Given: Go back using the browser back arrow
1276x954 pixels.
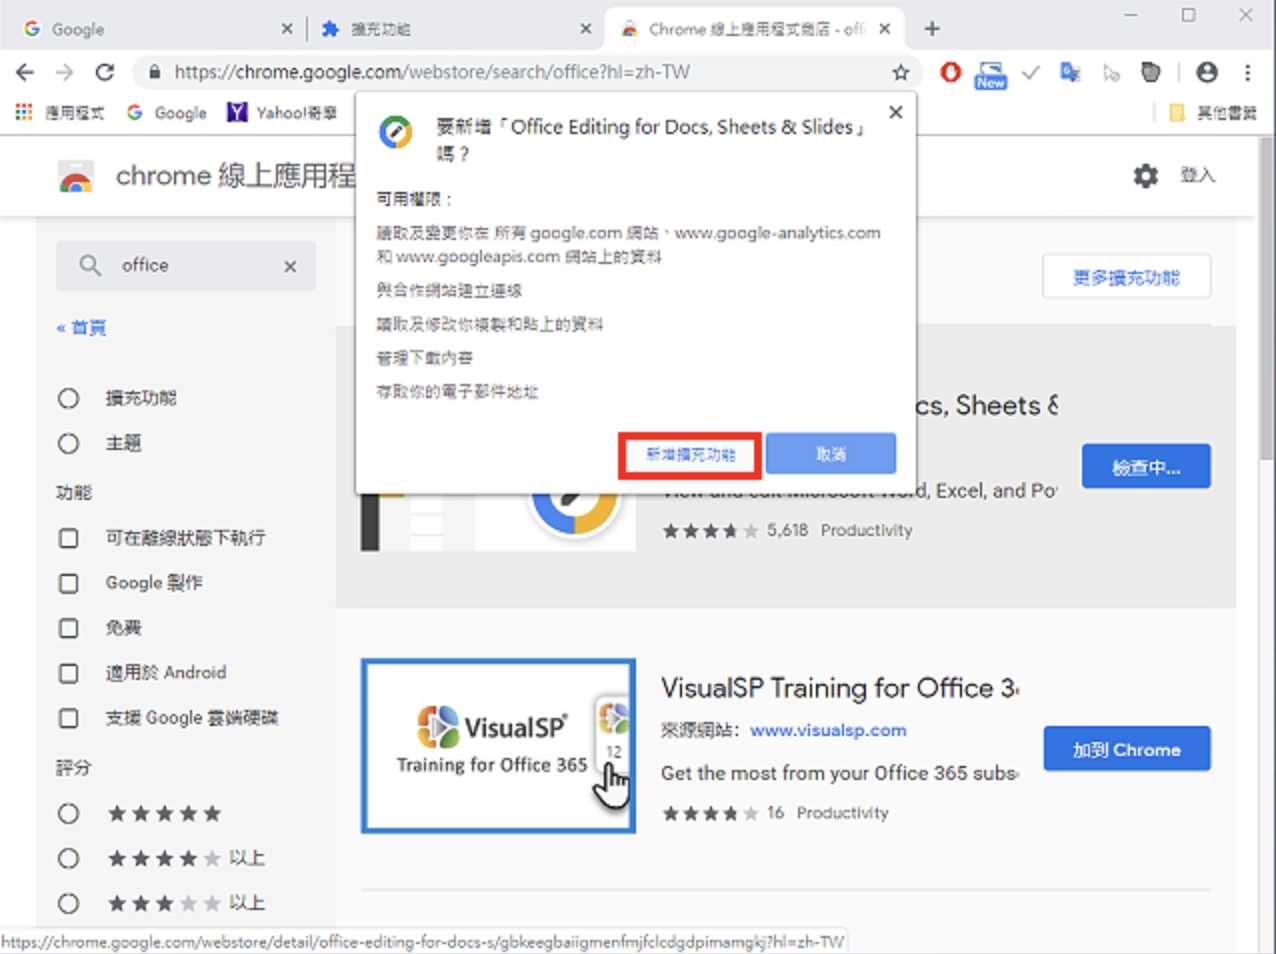Looking at the screenshot, I should 25,72.
